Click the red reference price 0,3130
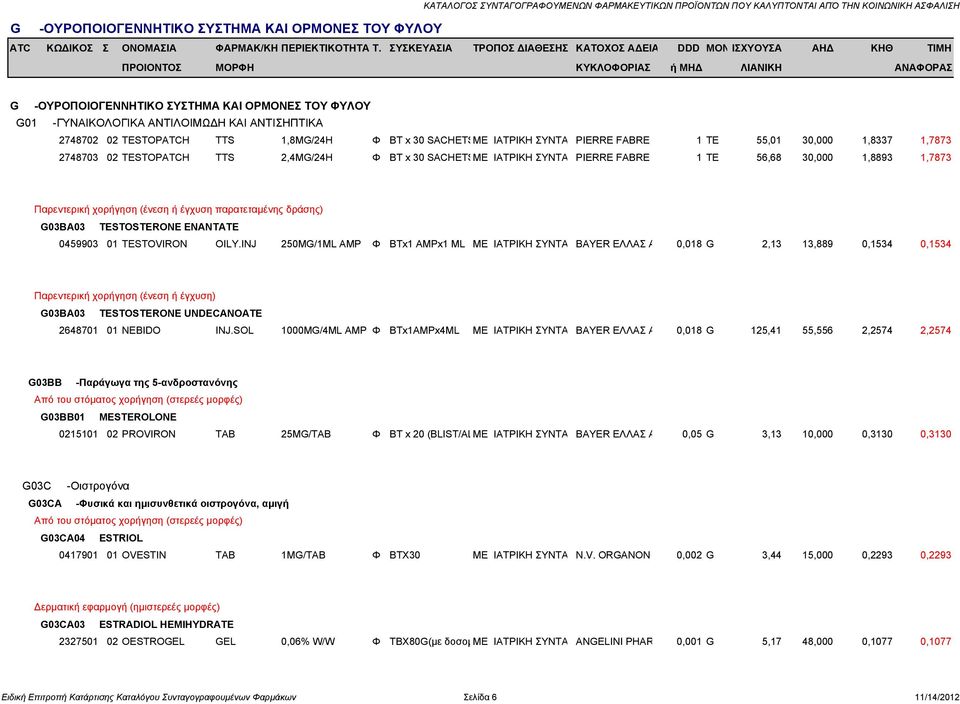 click(936, 434)
